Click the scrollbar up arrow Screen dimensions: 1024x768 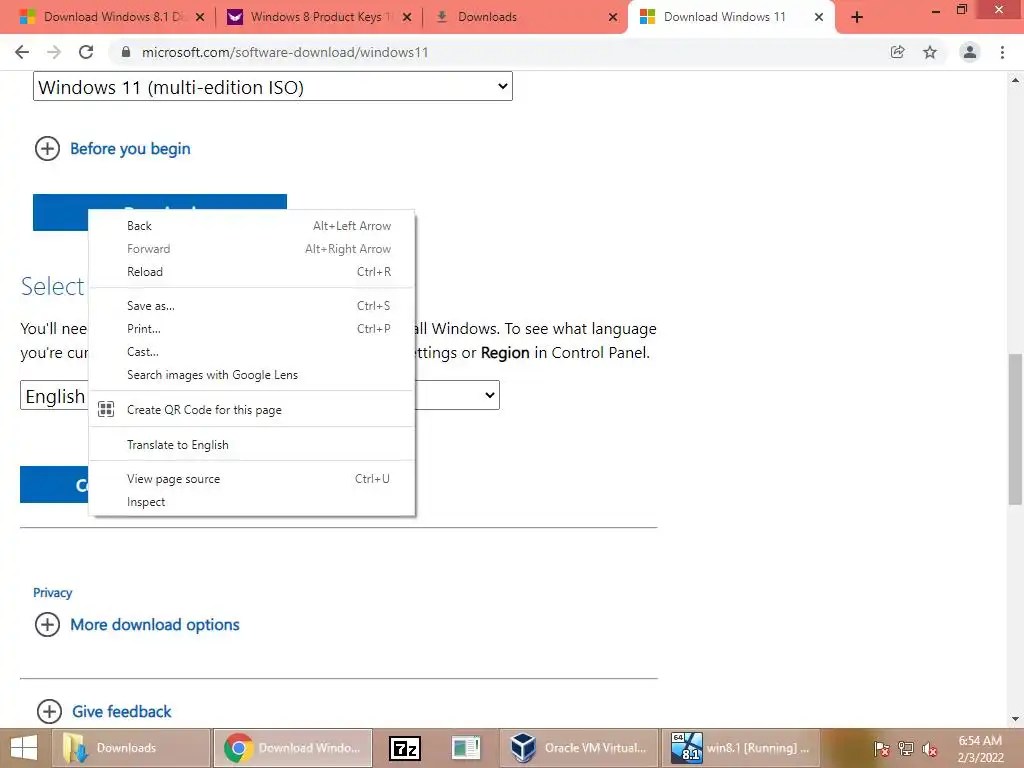pyautogui.click(x=1015, y=80)
